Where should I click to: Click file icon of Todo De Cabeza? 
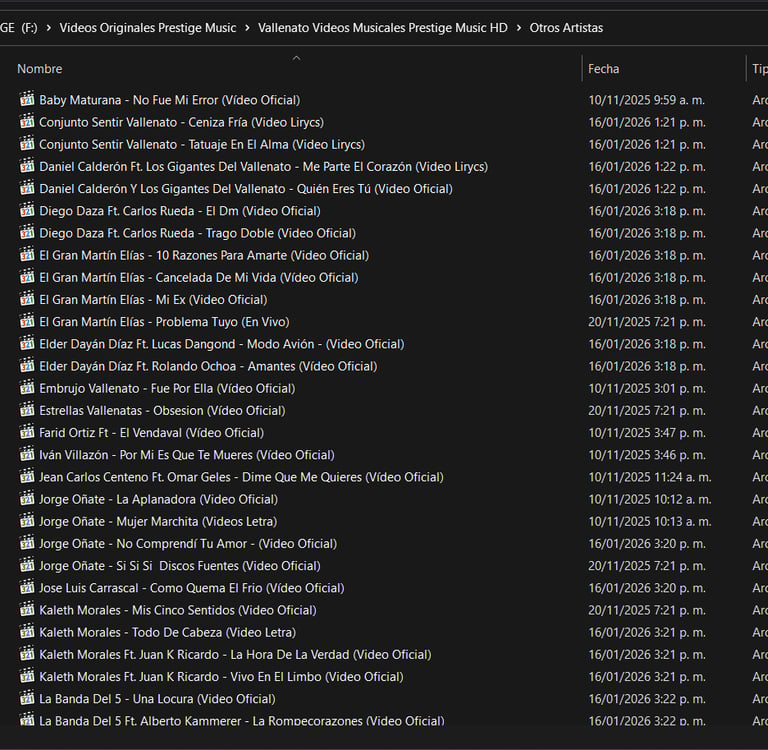[x=27, y=631]
